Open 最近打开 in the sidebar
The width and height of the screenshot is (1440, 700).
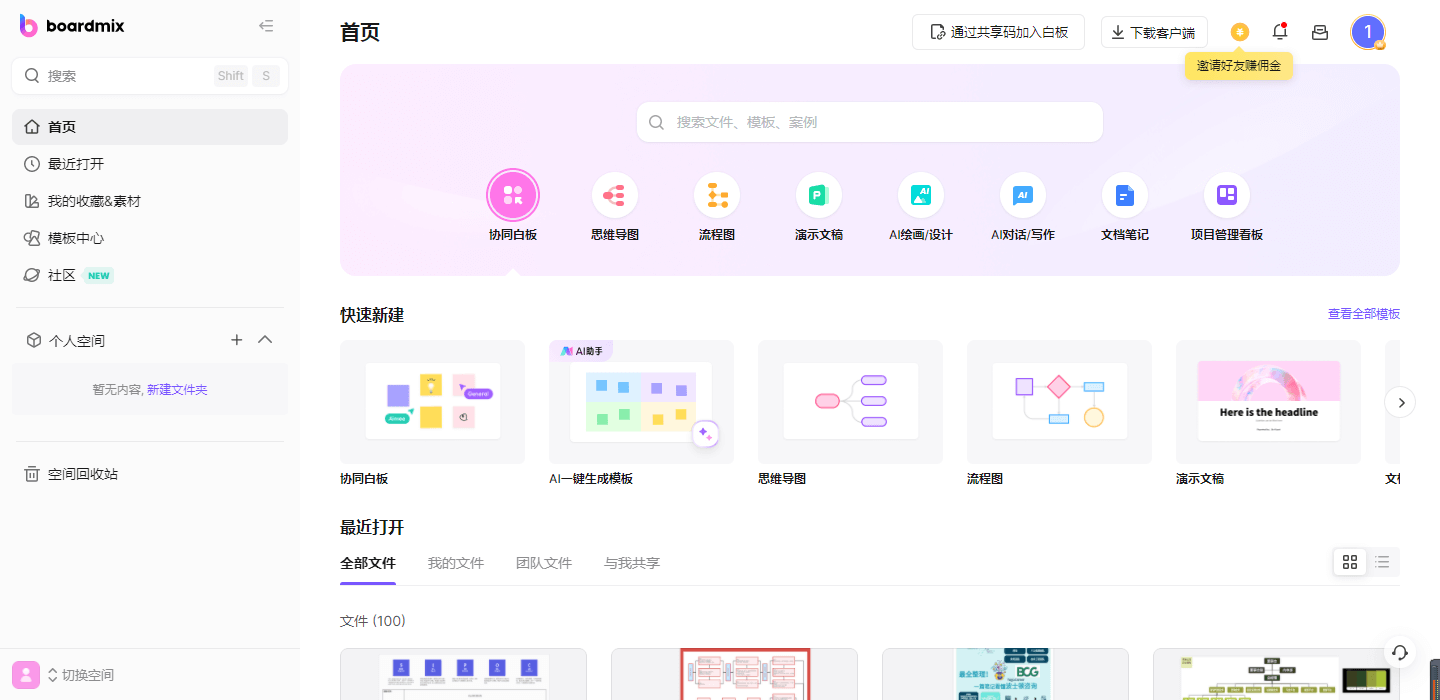coord(150,164)
